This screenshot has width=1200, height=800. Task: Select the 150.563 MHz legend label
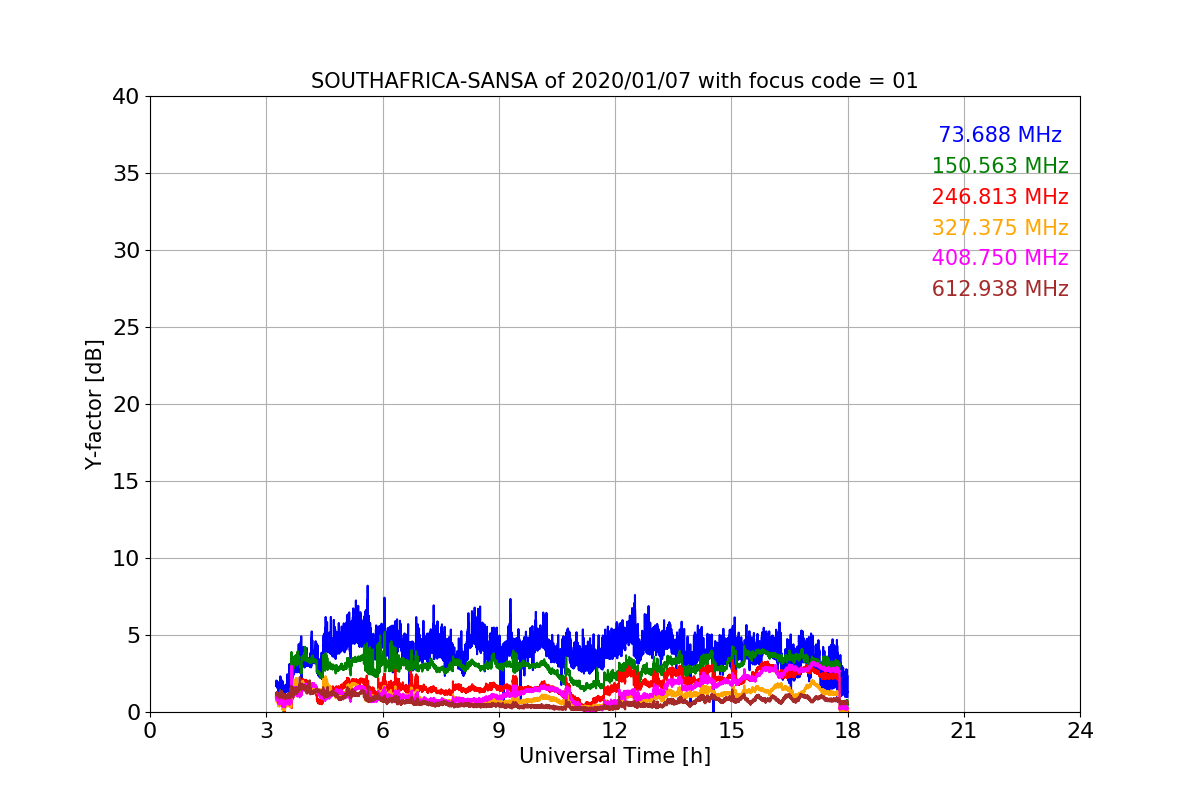(x=1000, y=166)
